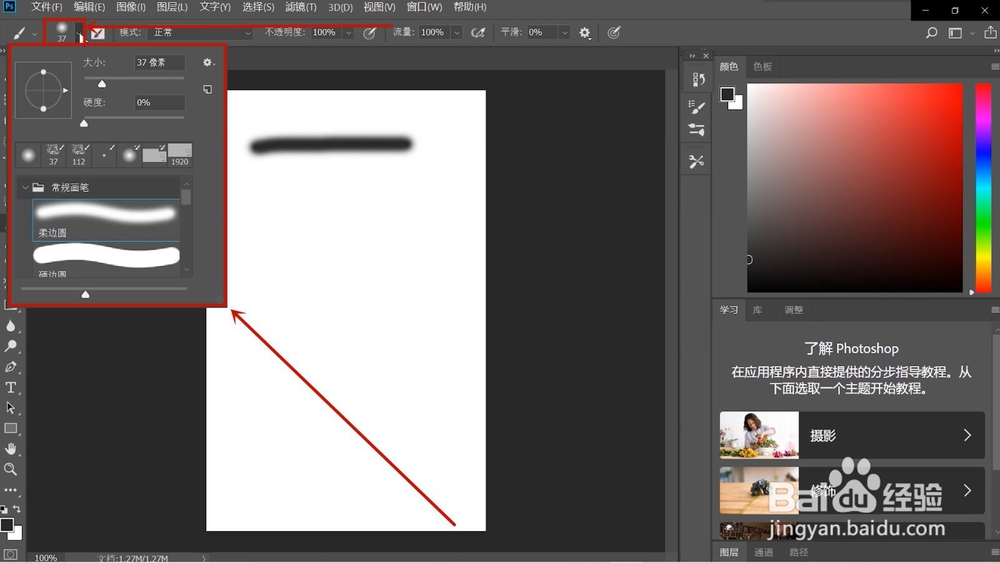This screenshot has width=1000, height=563.
Task: Swap foreground and background colors
Action: (17, 509)
